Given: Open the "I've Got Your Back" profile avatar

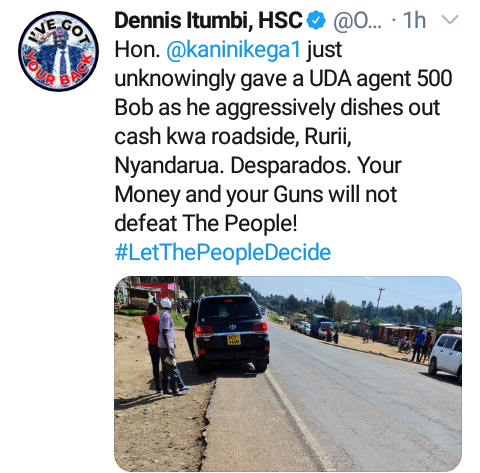Looking at the screenshot, I should pyautogui.click(x=59, y=51).
